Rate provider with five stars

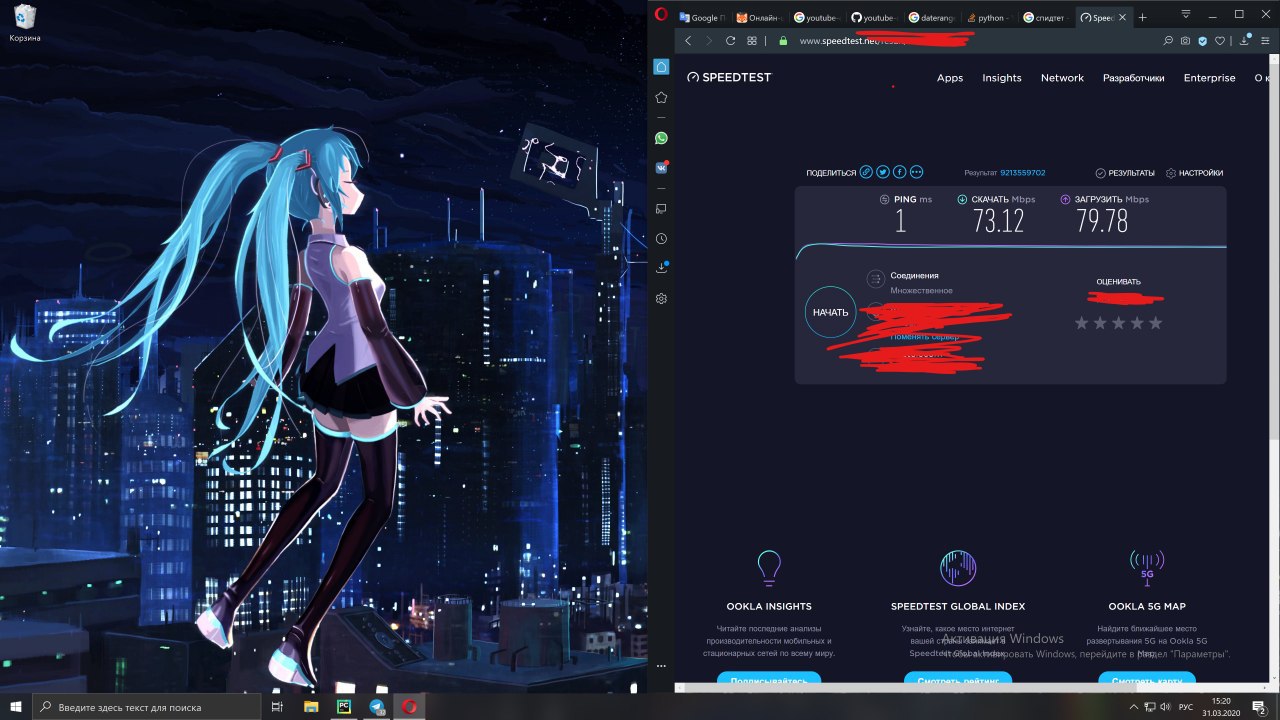tap(1156, 323)
